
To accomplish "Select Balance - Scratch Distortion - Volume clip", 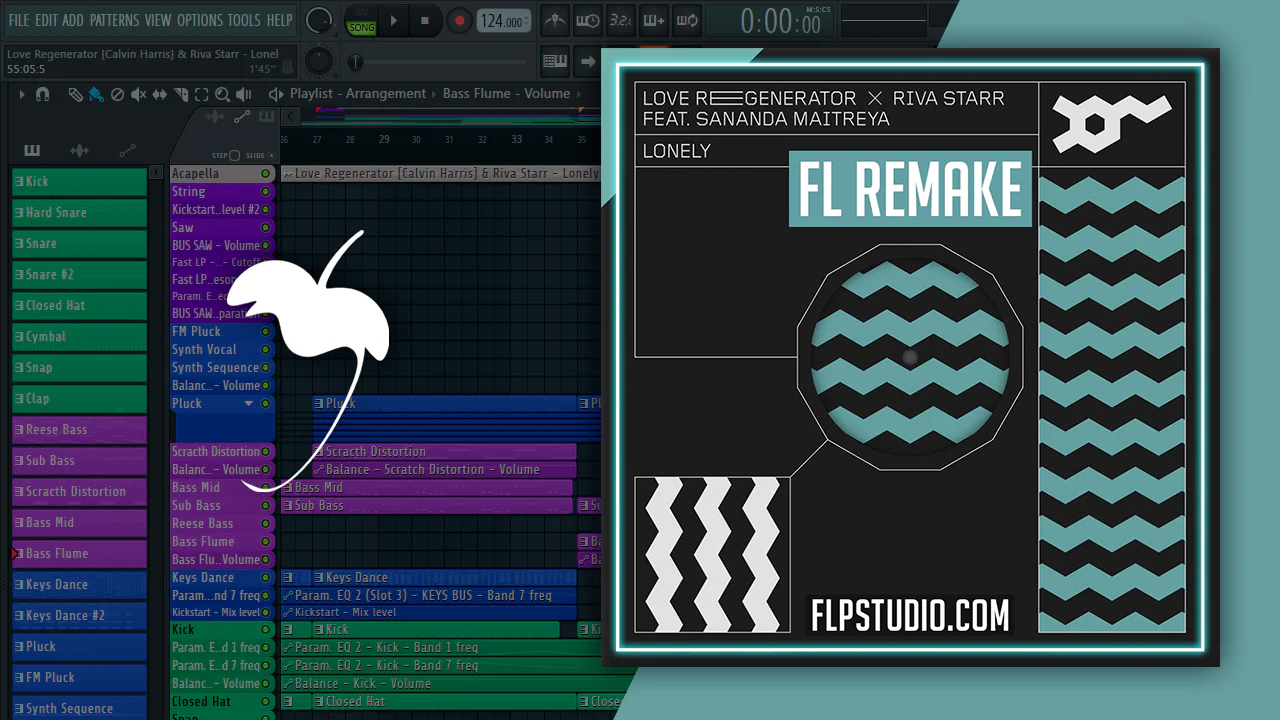I will pos(444,470).
